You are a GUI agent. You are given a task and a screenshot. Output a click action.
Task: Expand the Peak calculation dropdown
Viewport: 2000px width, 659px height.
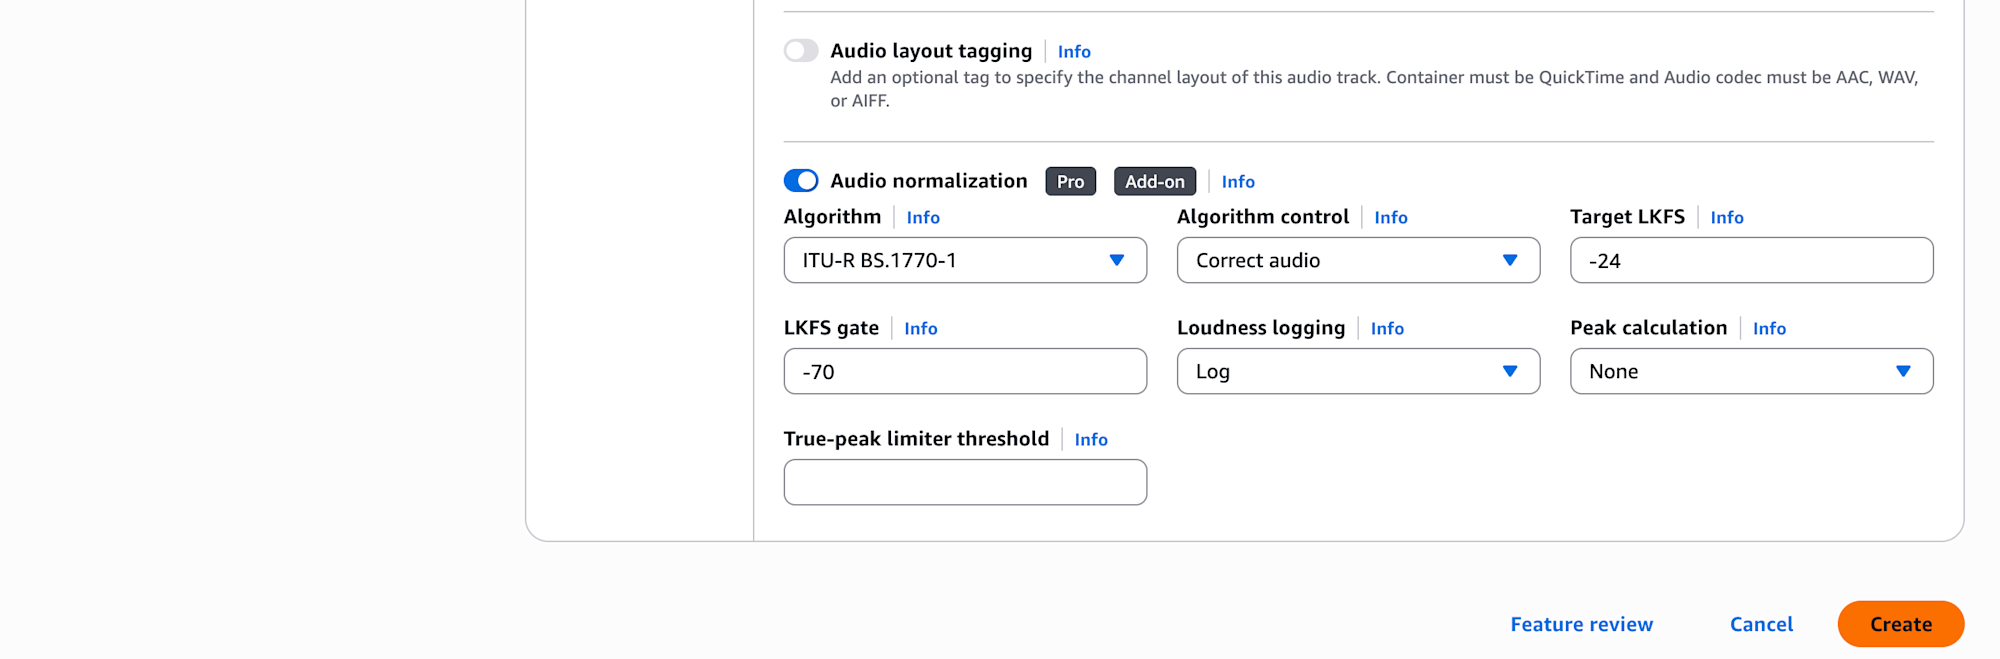1751,371
